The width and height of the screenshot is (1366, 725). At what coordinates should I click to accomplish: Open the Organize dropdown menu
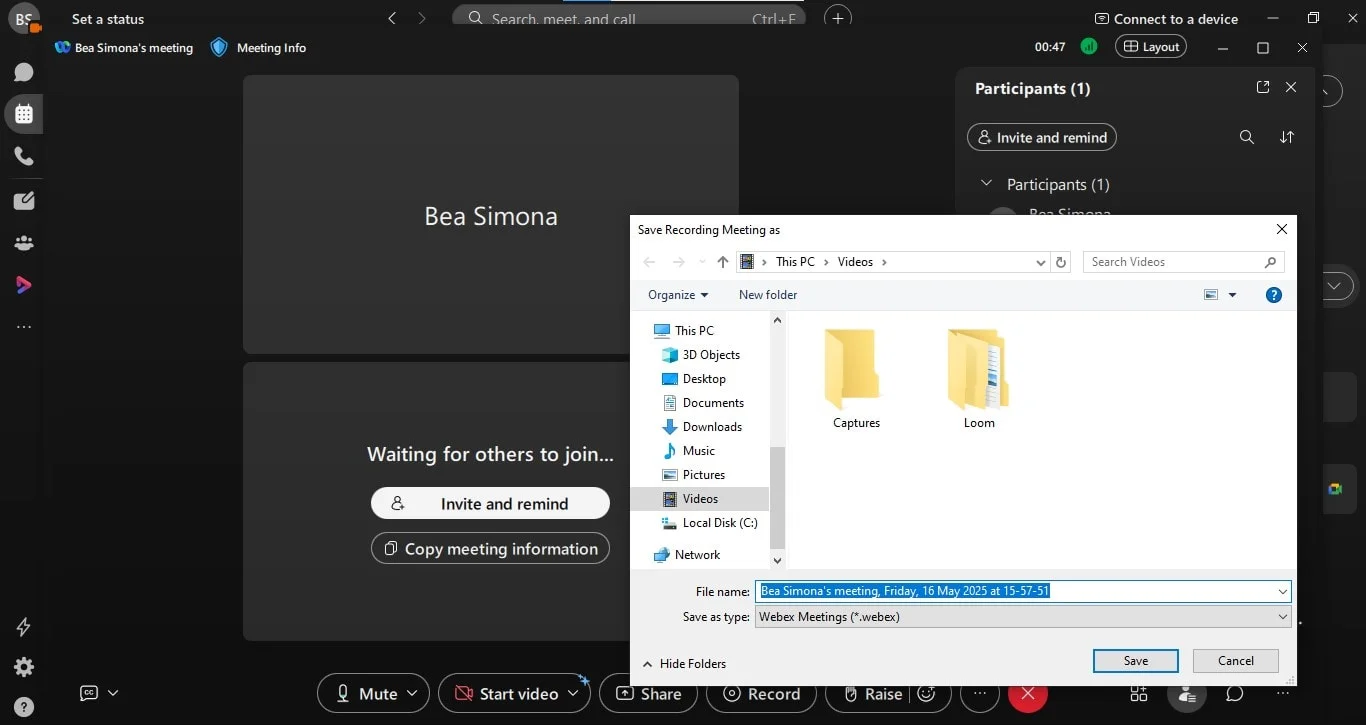[677, 295]
